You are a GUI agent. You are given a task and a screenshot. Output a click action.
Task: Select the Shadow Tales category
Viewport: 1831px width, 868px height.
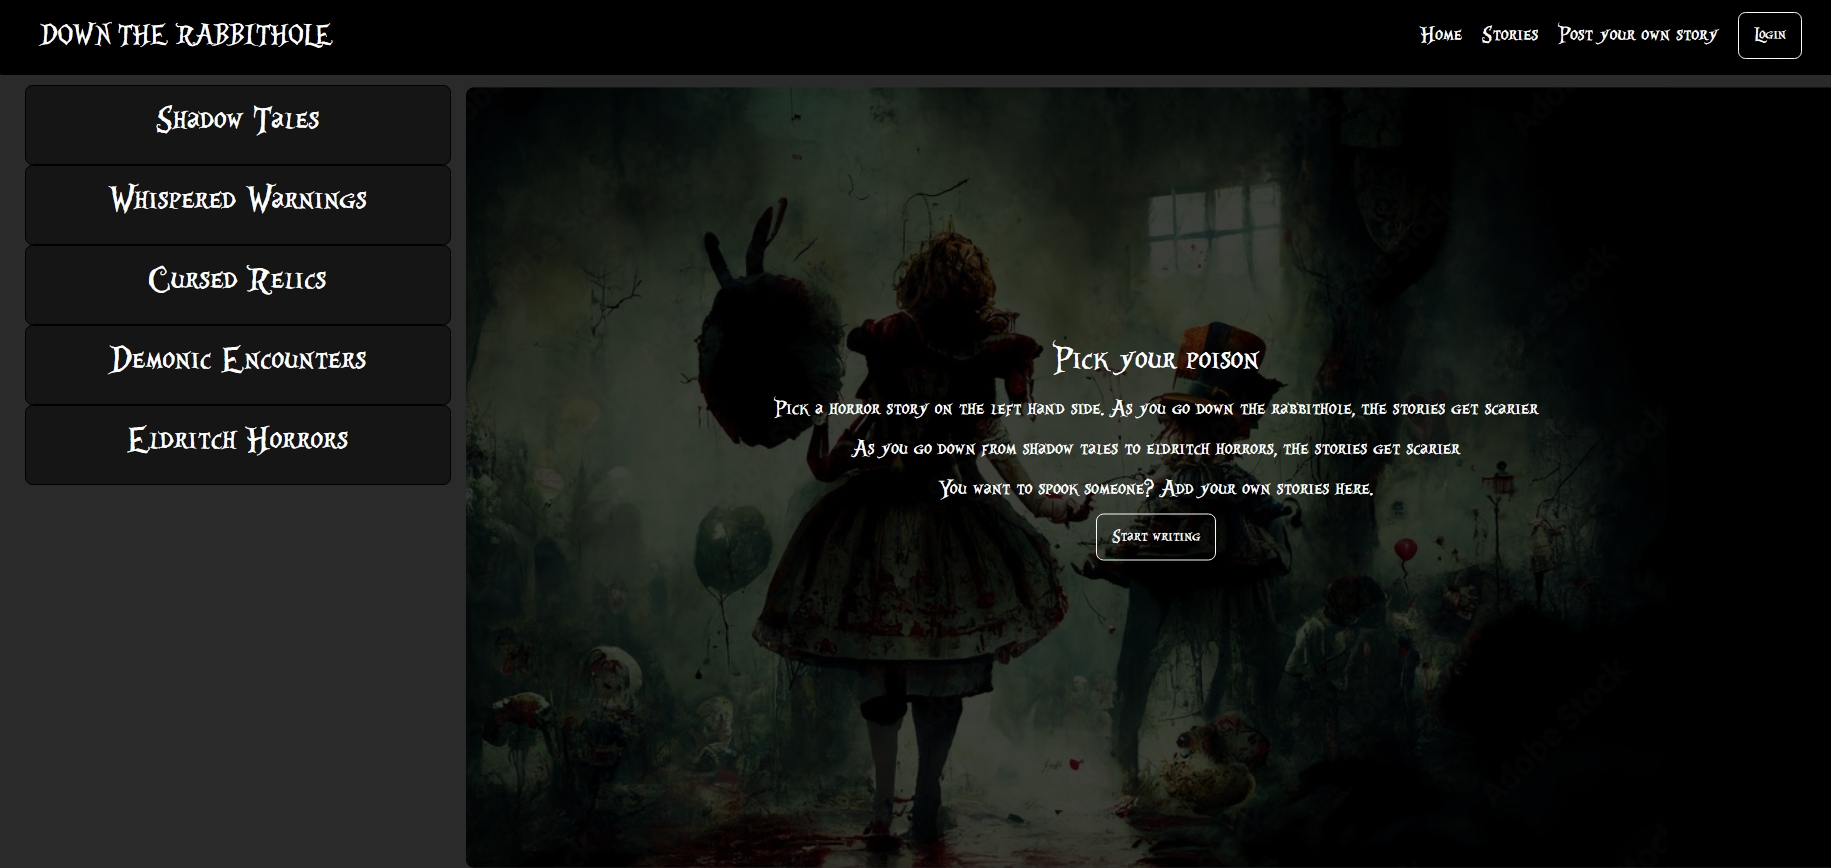(238, 125)
